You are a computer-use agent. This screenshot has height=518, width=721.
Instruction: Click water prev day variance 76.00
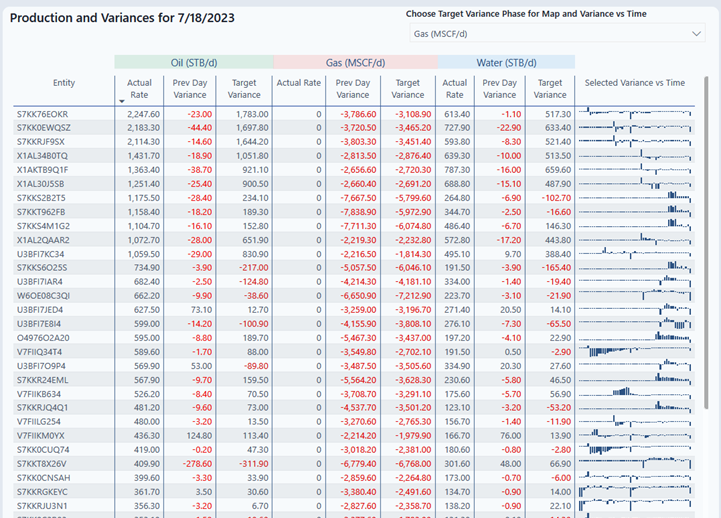(510, 435)
